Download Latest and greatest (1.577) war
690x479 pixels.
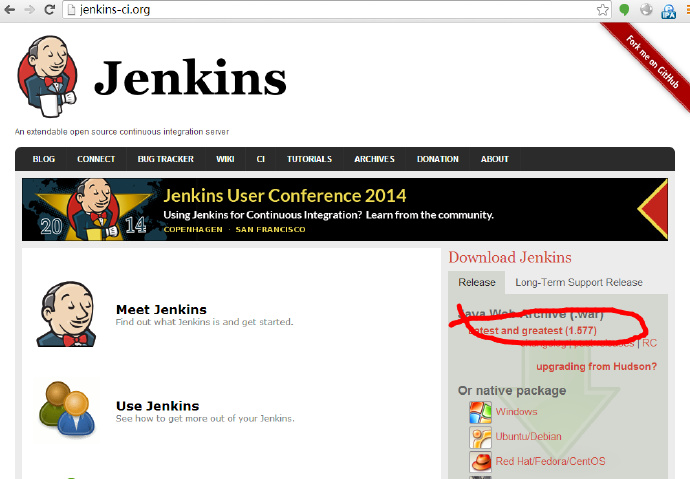tap(532, 331)
